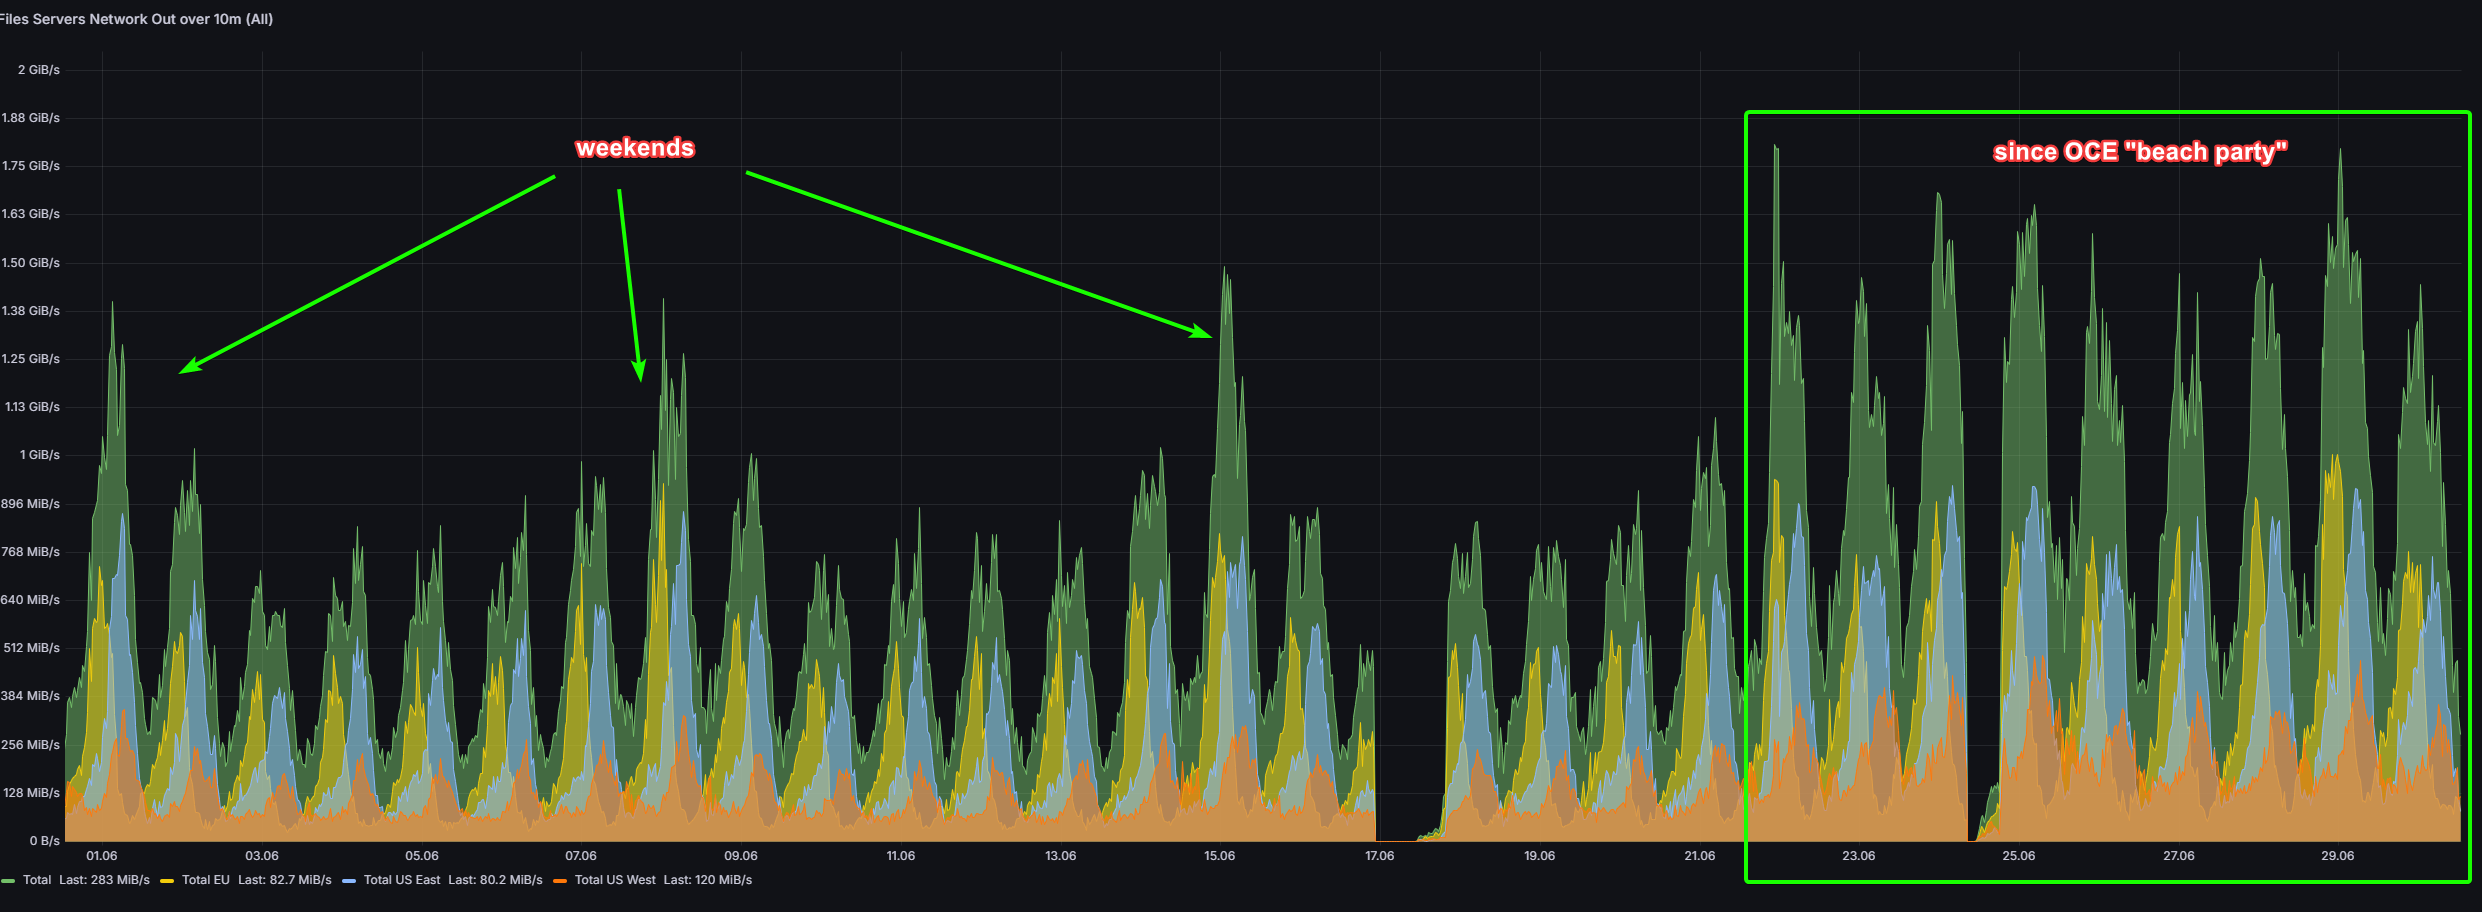
Task: Click the 13.06 date on the time axis
Action: (1061, 856)
